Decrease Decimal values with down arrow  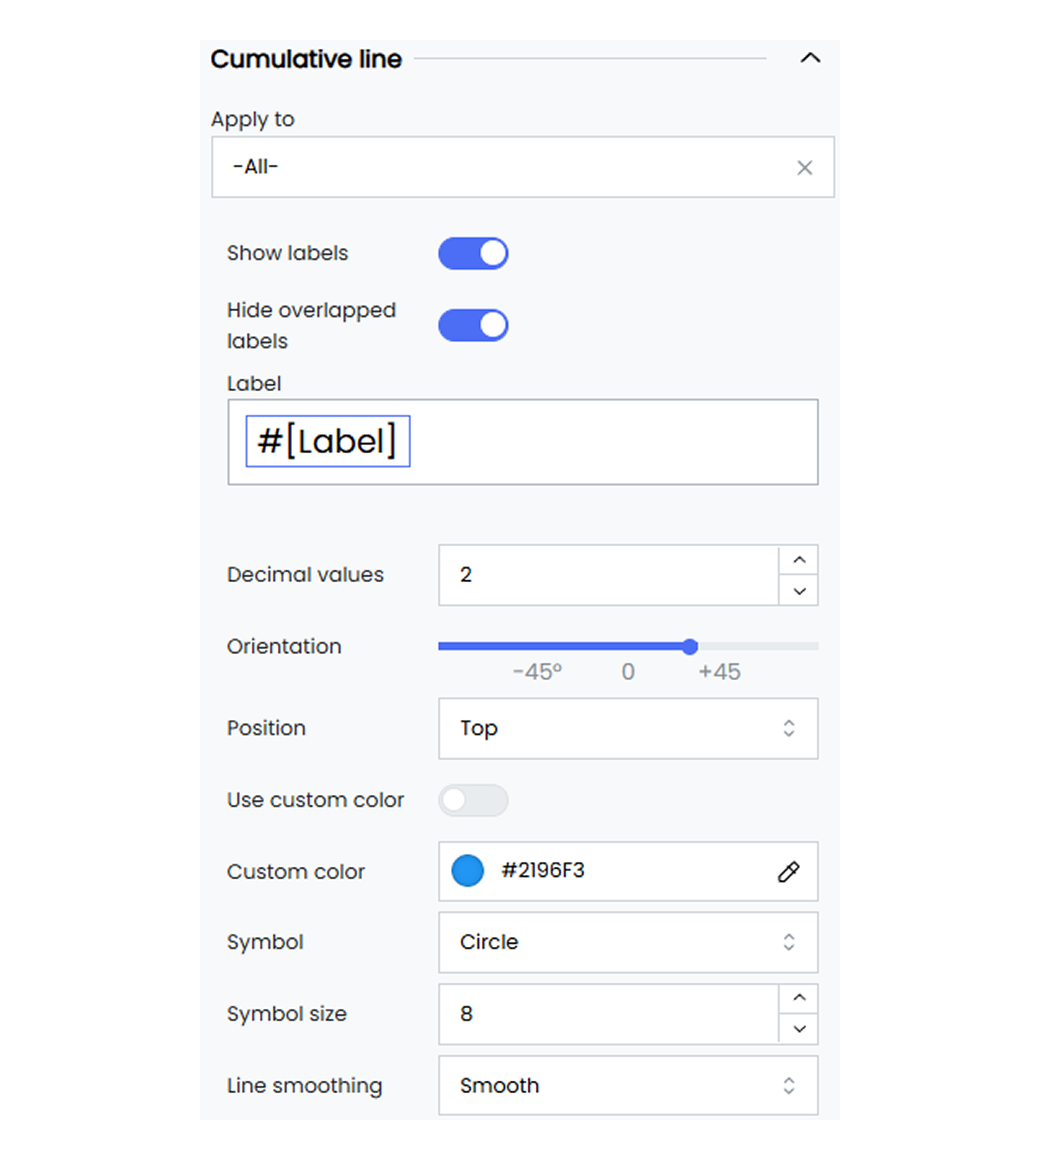(799, 590)
